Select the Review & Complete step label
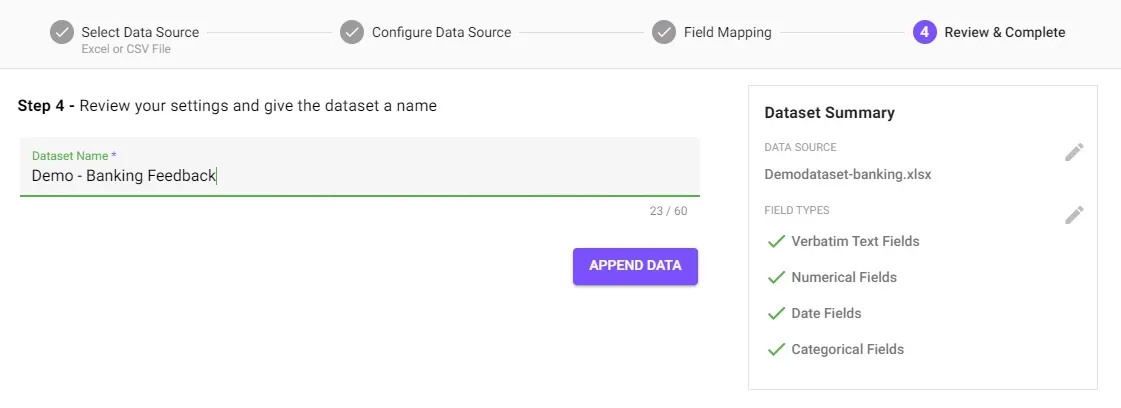This screenshot has height=408, width=1121. point(1004,32)
